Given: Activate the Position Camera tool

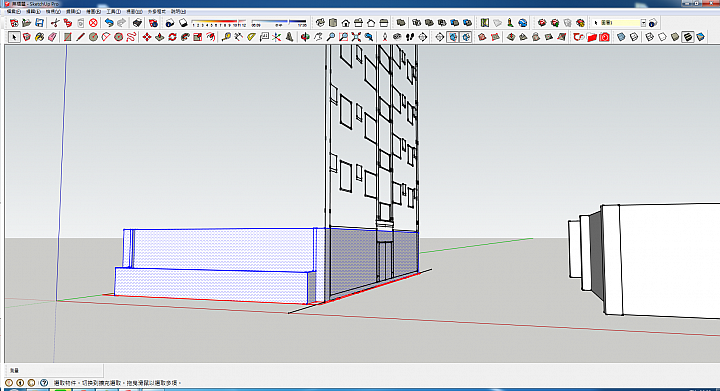Looking at the screenshot, I should coord(384,37).
